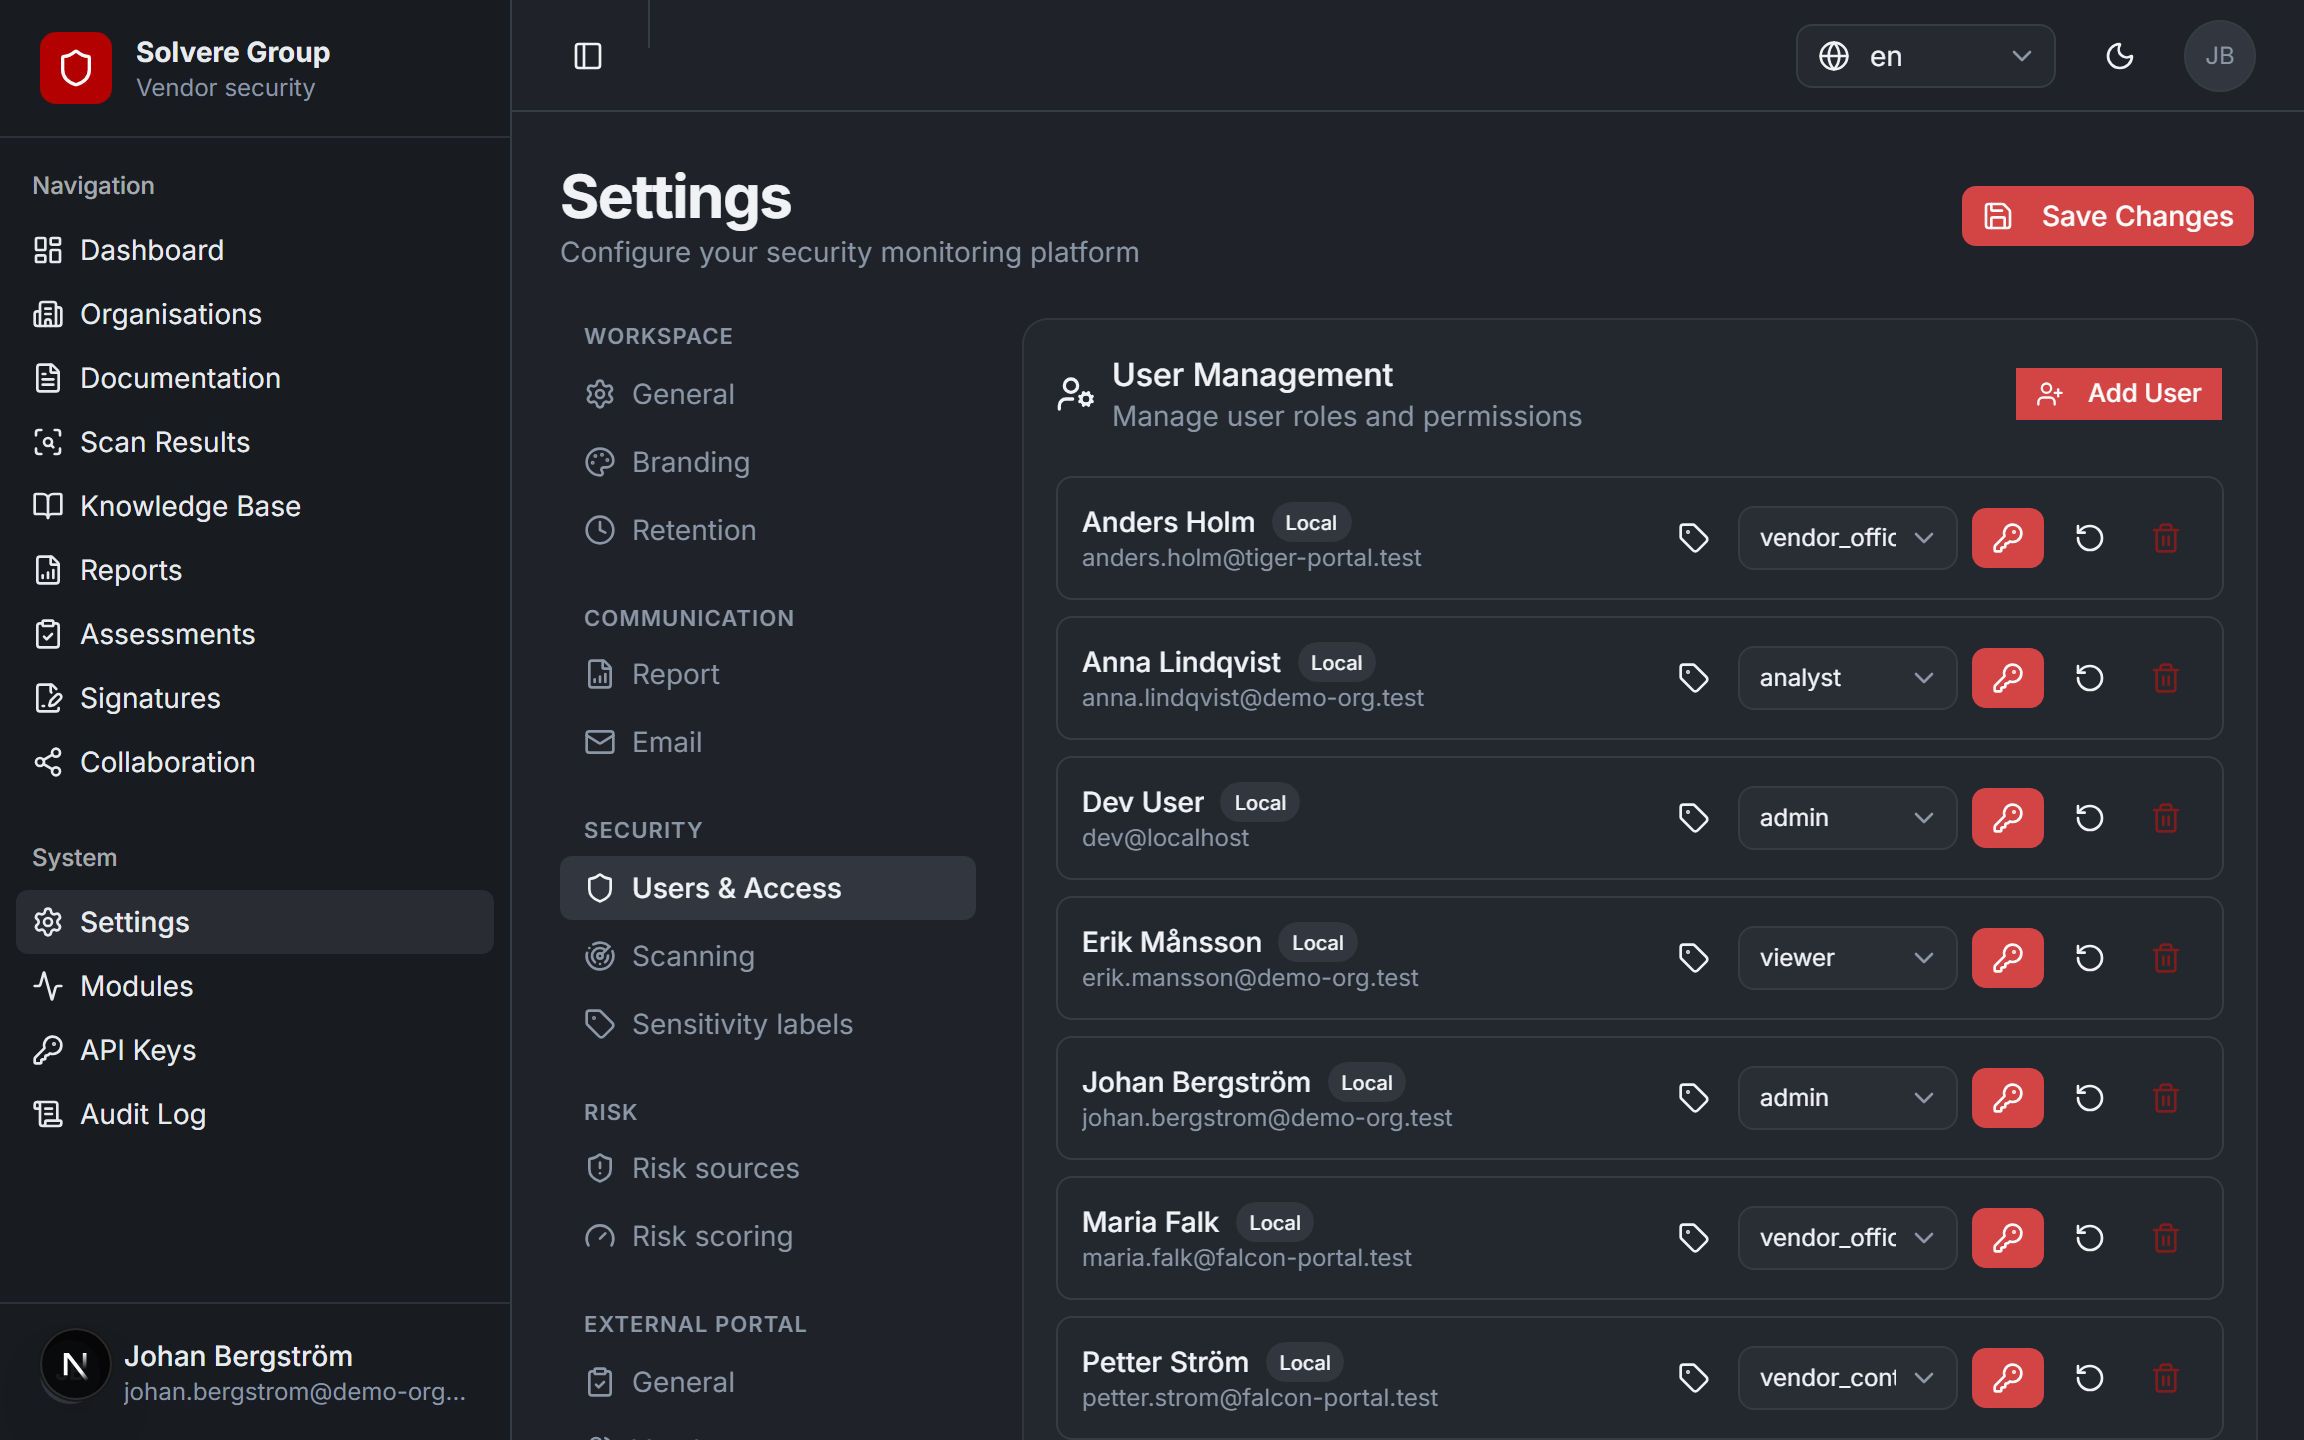Click the reset icon for Dev User
This screenshot has height=1440, width=2304.
(2089, 818)
